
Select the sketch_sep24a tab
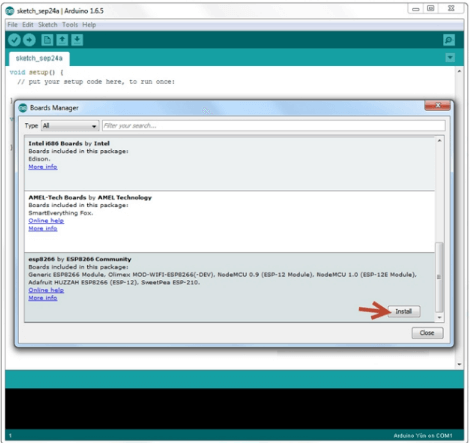click(39, 58)
